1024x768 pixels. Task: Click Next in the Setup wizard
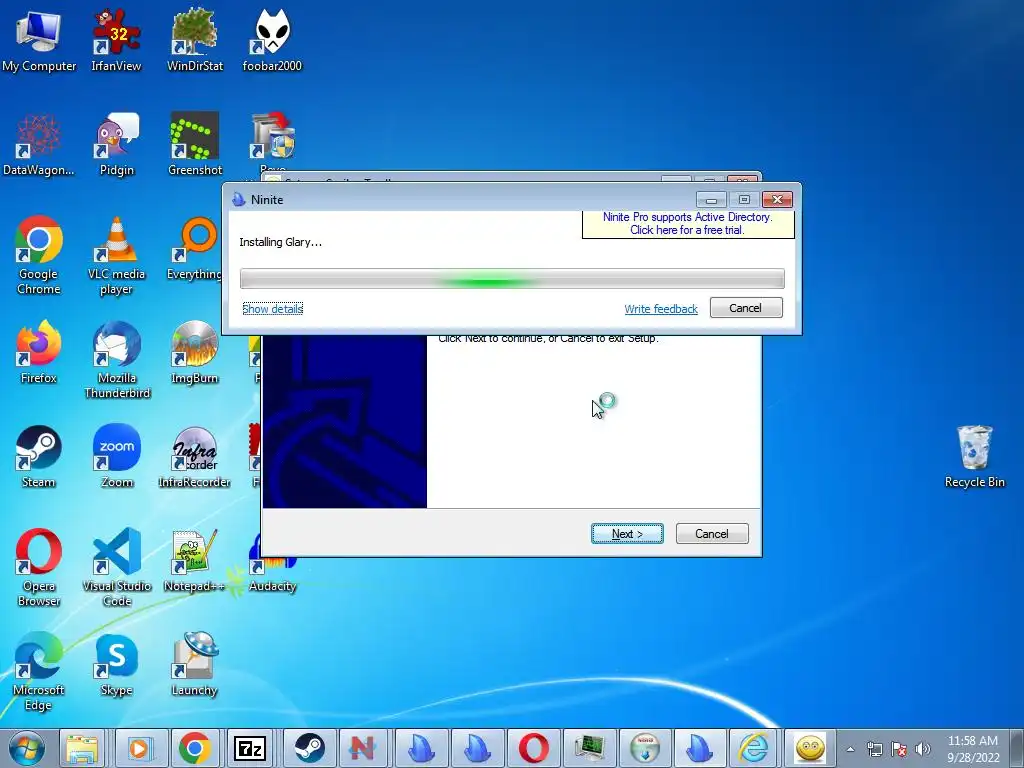point(627,534)
